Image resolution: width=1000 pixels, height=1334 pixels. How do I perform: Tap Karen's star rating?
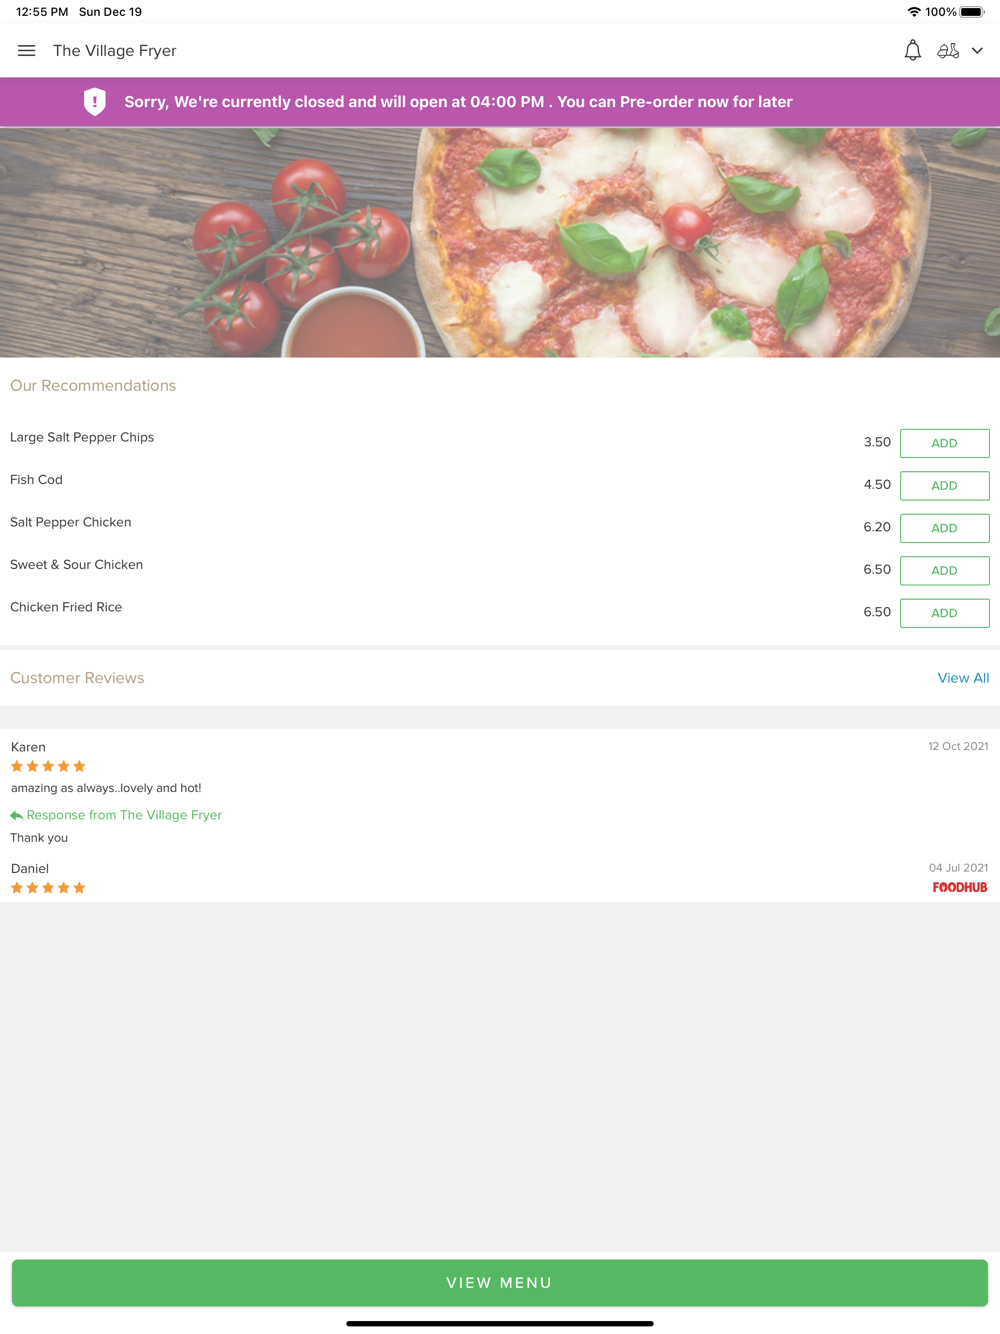pyautogui.click(x=48, y=766)
